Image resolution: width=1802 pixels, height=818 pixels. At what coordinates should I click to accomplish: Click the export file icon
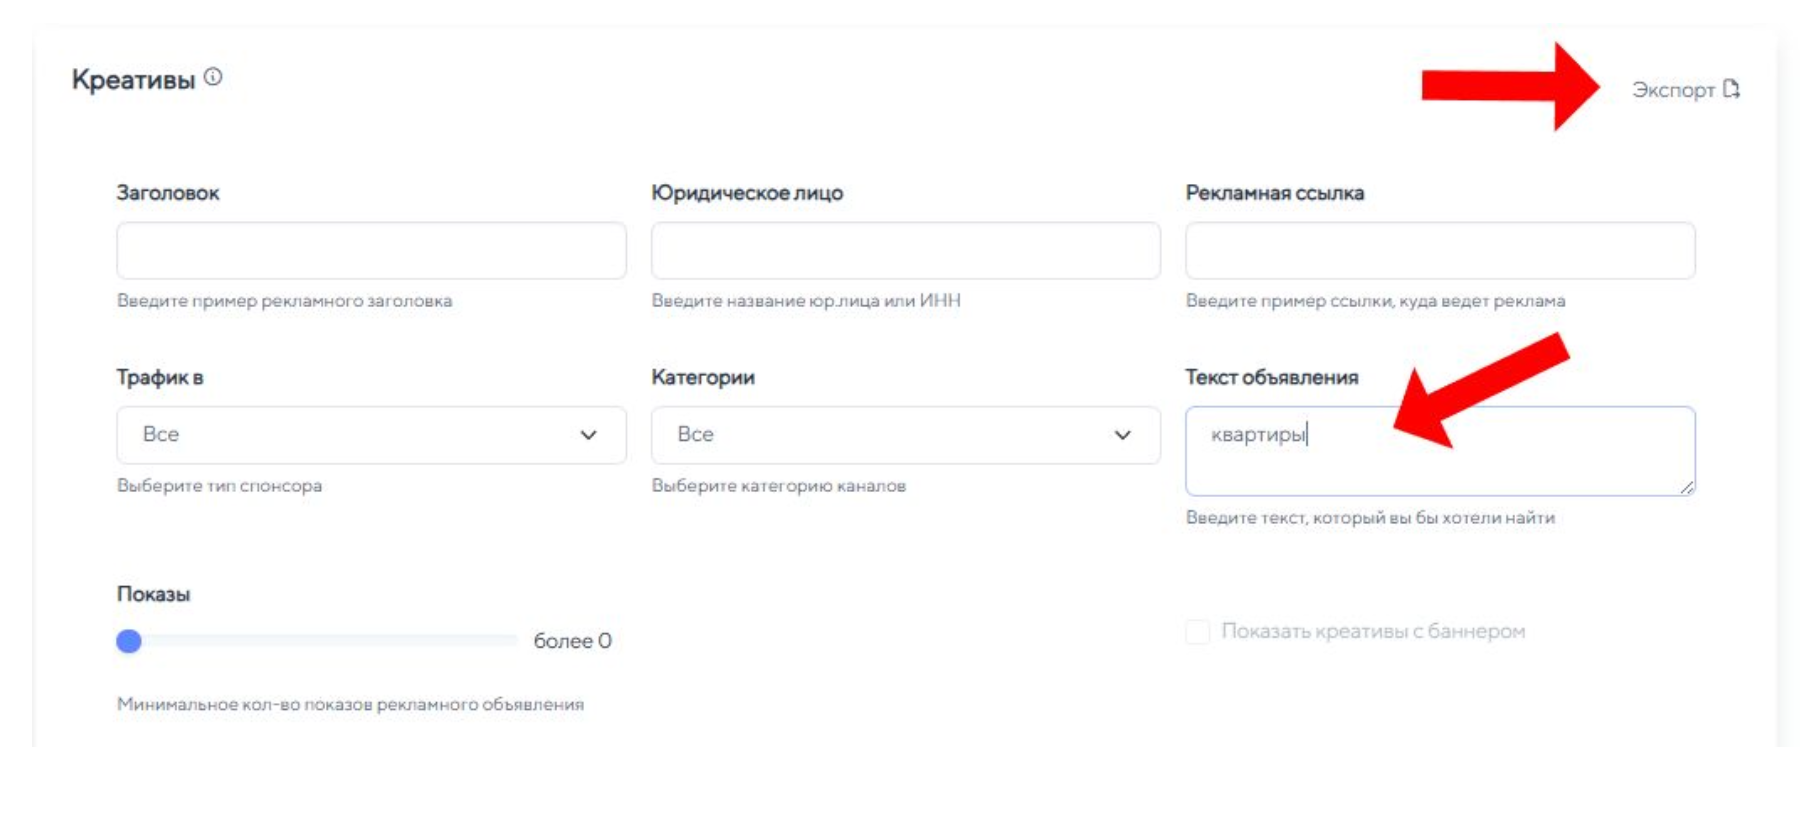(x=1731, y=89)
